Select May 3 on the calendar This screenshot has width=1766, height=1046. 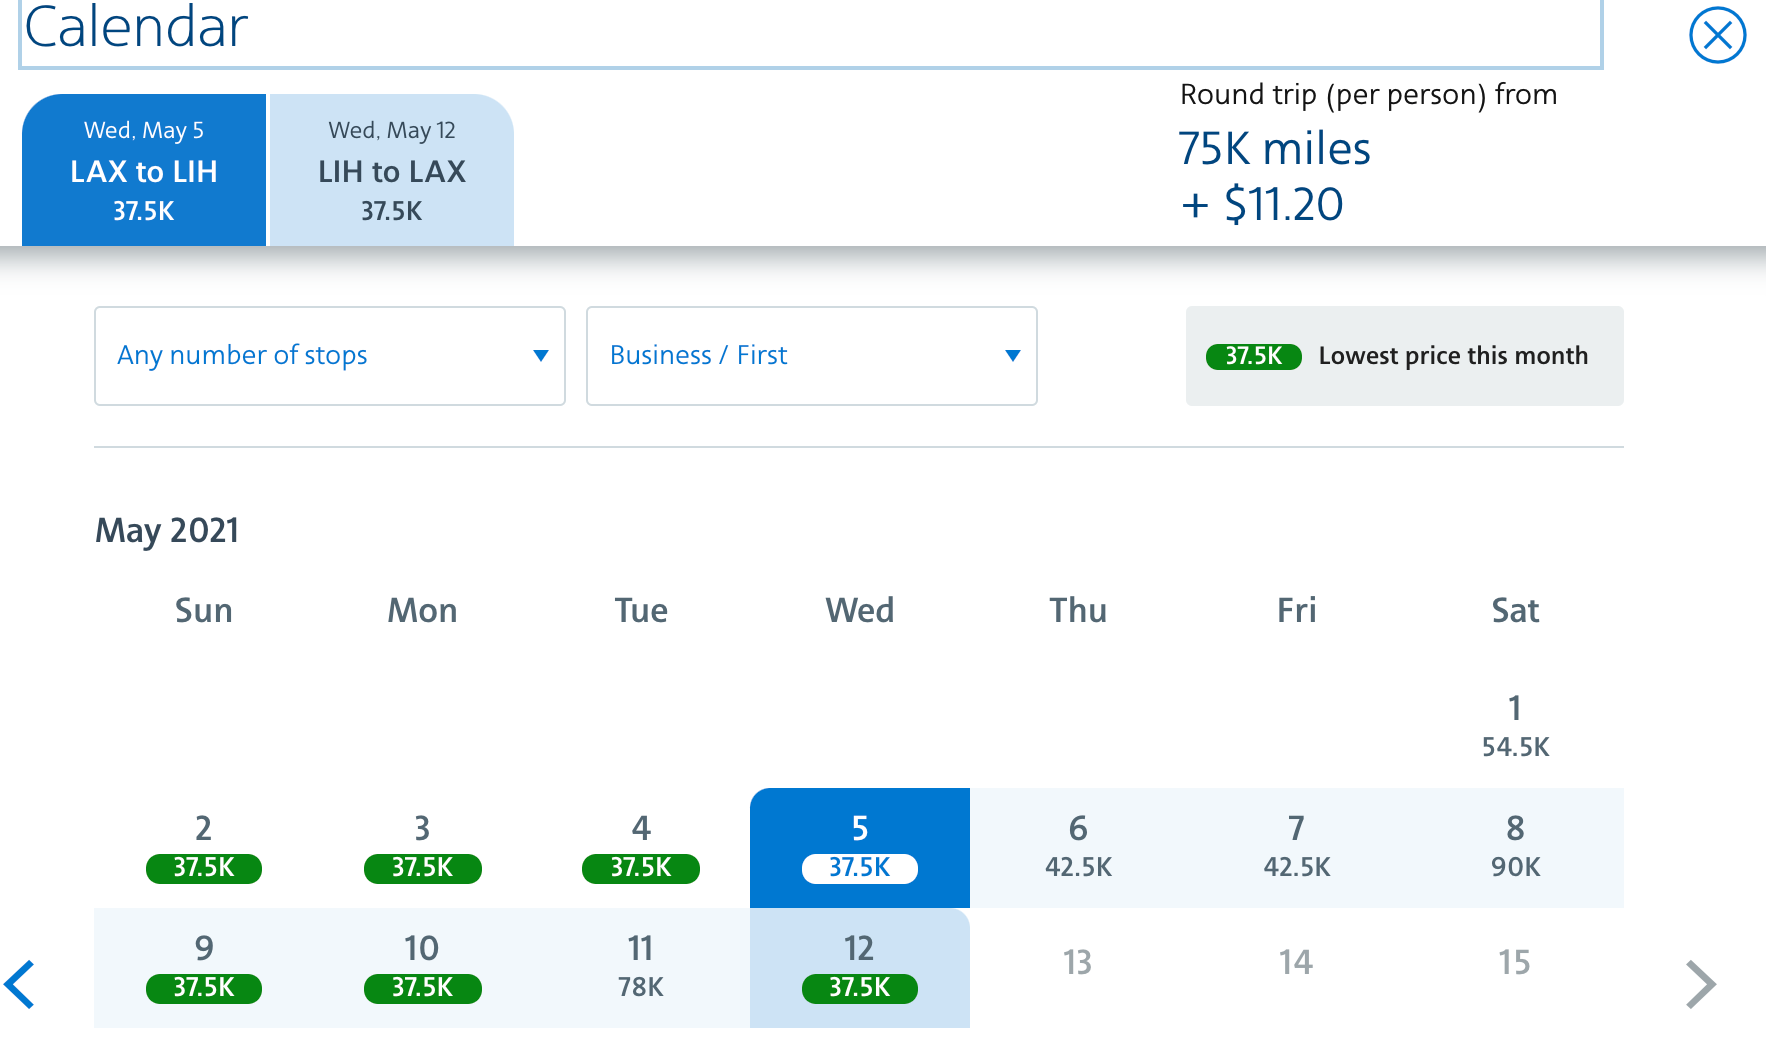click(x=422, y=847)
